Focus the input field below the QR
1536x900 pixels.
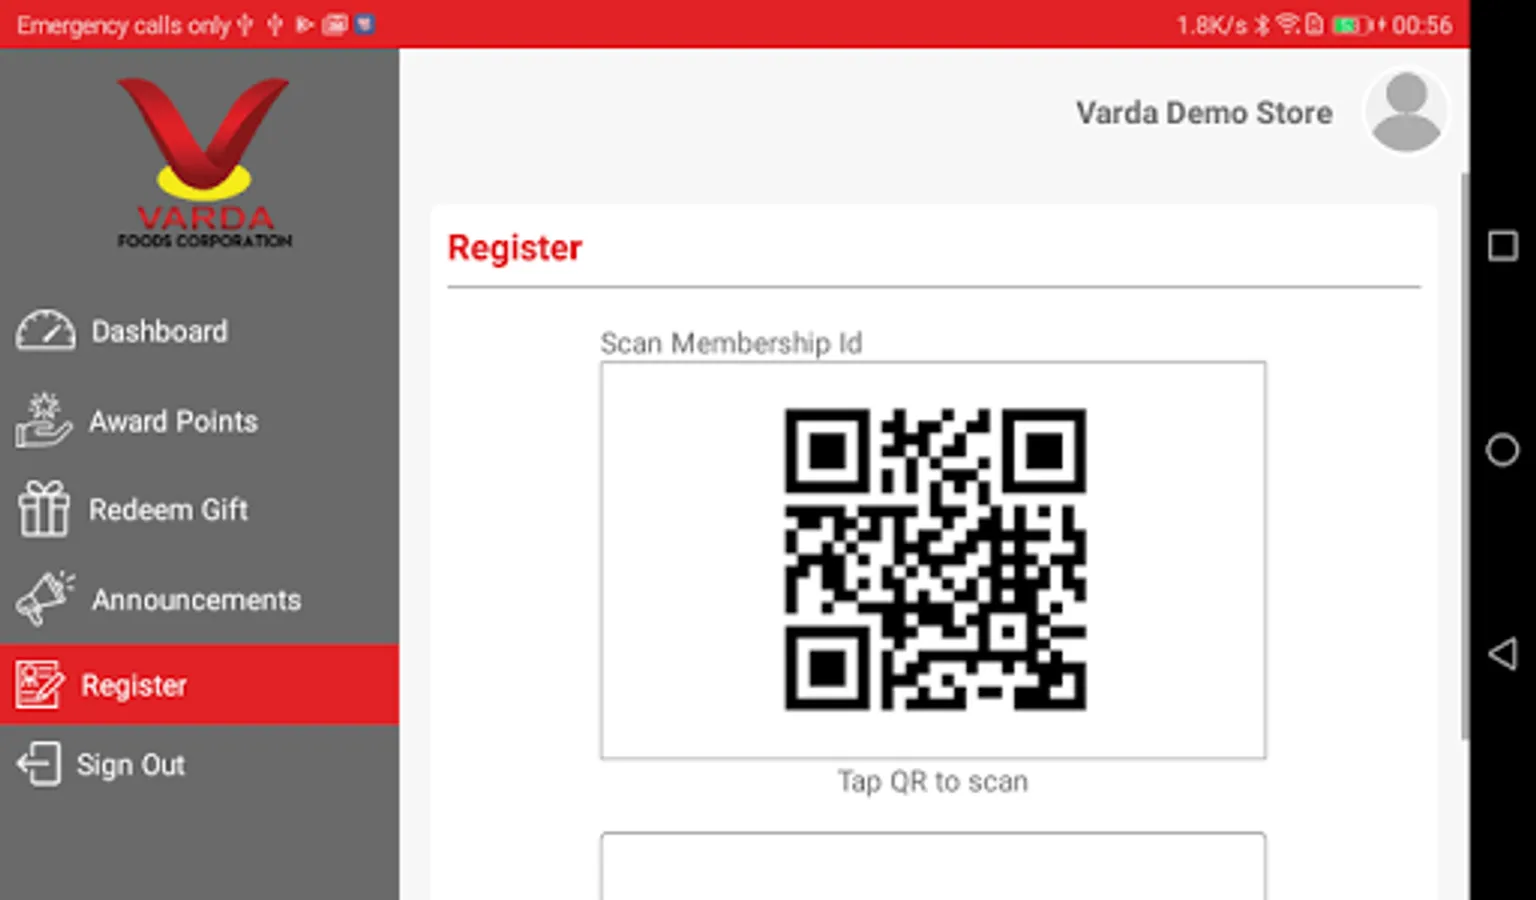pyautogui.click(x=933, y=866)
